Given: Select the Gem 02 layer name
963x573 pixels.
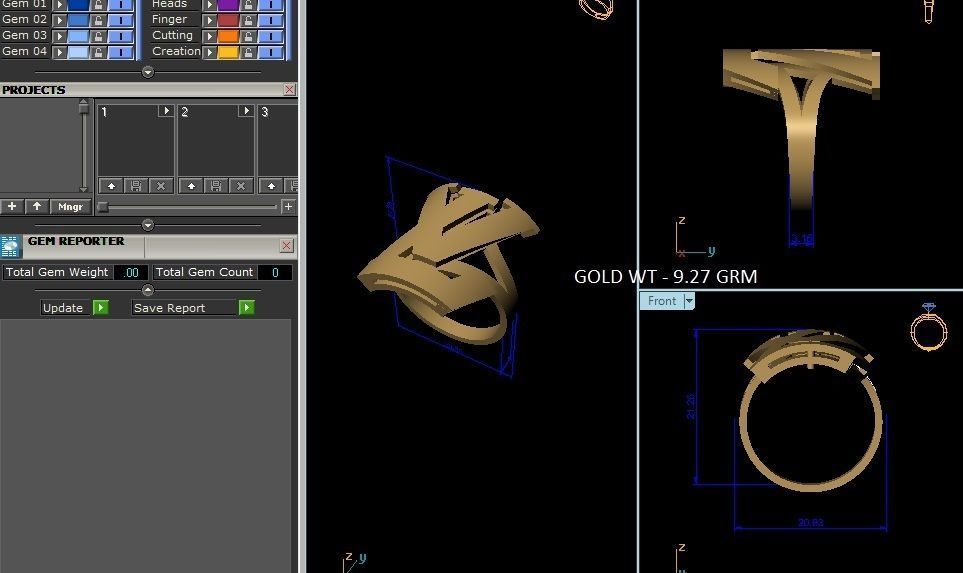Looking at the screenshot, I should [25, 20].
